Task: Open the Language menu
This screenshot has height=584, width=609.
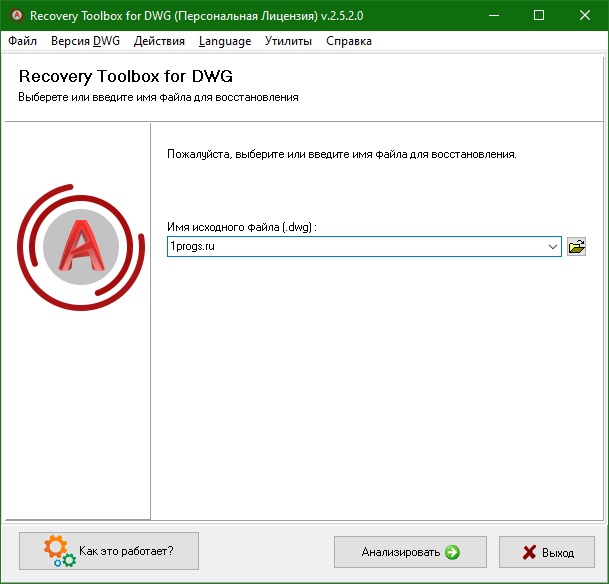Action: (225, 41)
